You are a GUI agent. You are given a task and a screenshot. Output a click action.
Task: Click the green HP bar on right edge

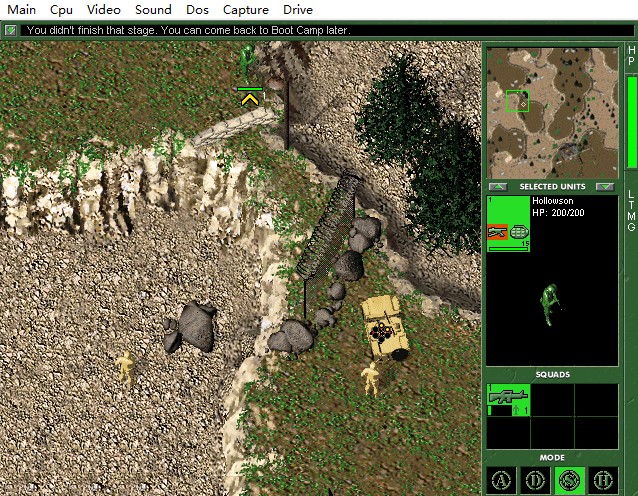632,122
